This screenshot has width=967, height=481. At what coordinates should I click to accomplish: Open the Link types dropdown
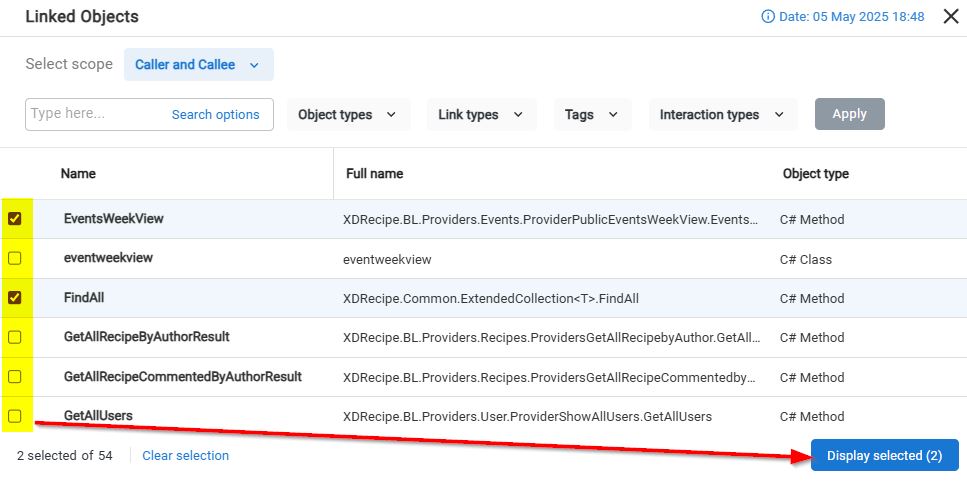coord(481,115)
